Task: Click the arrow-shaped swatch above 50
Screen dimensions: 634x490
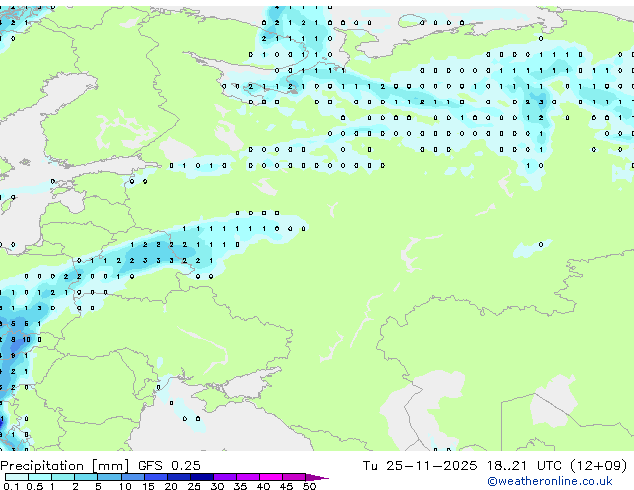Action: point(317,477)
